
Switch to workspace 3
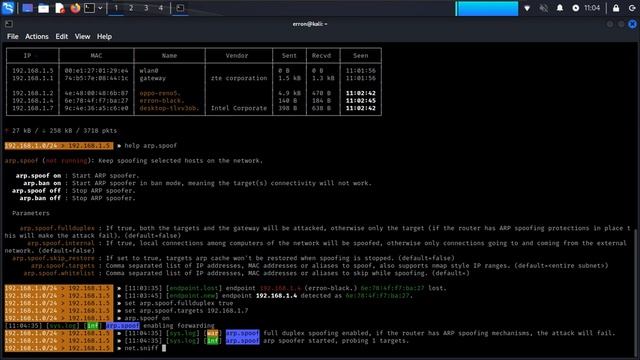tap(146, 8)
